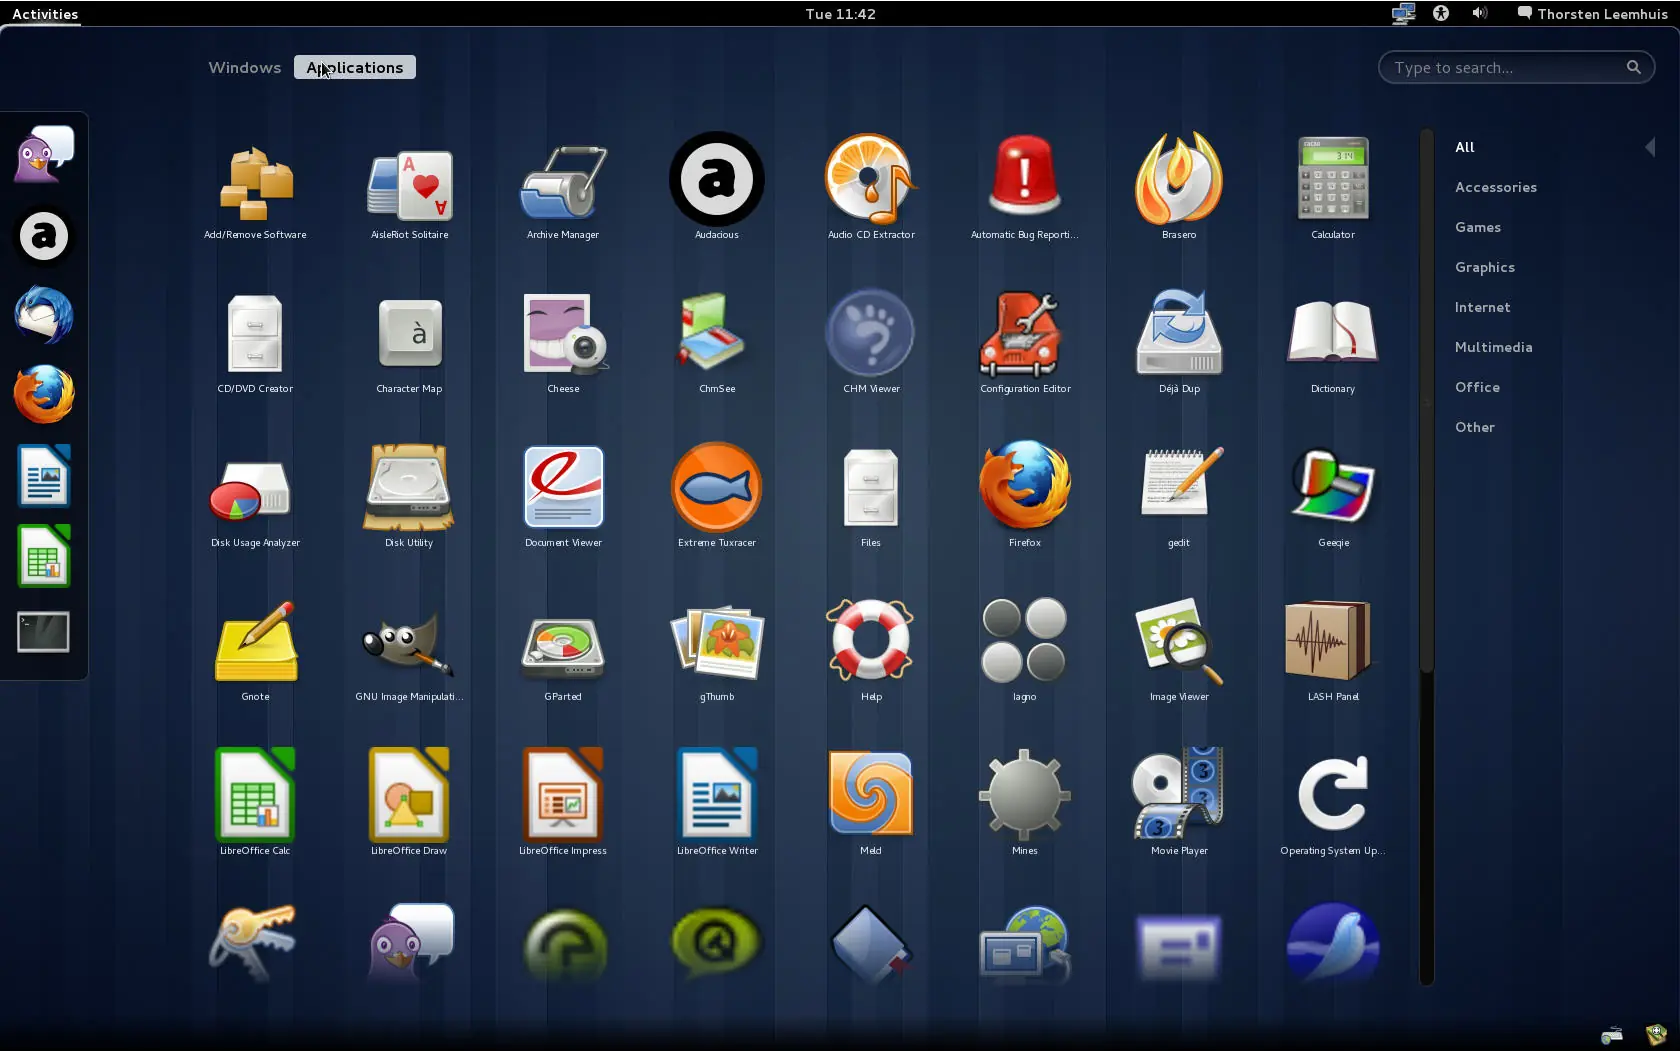Image resolution: width=1680 pixels, height=1051 pixels.
Task: Open the Movie Player
Action: coord(1178,795)
